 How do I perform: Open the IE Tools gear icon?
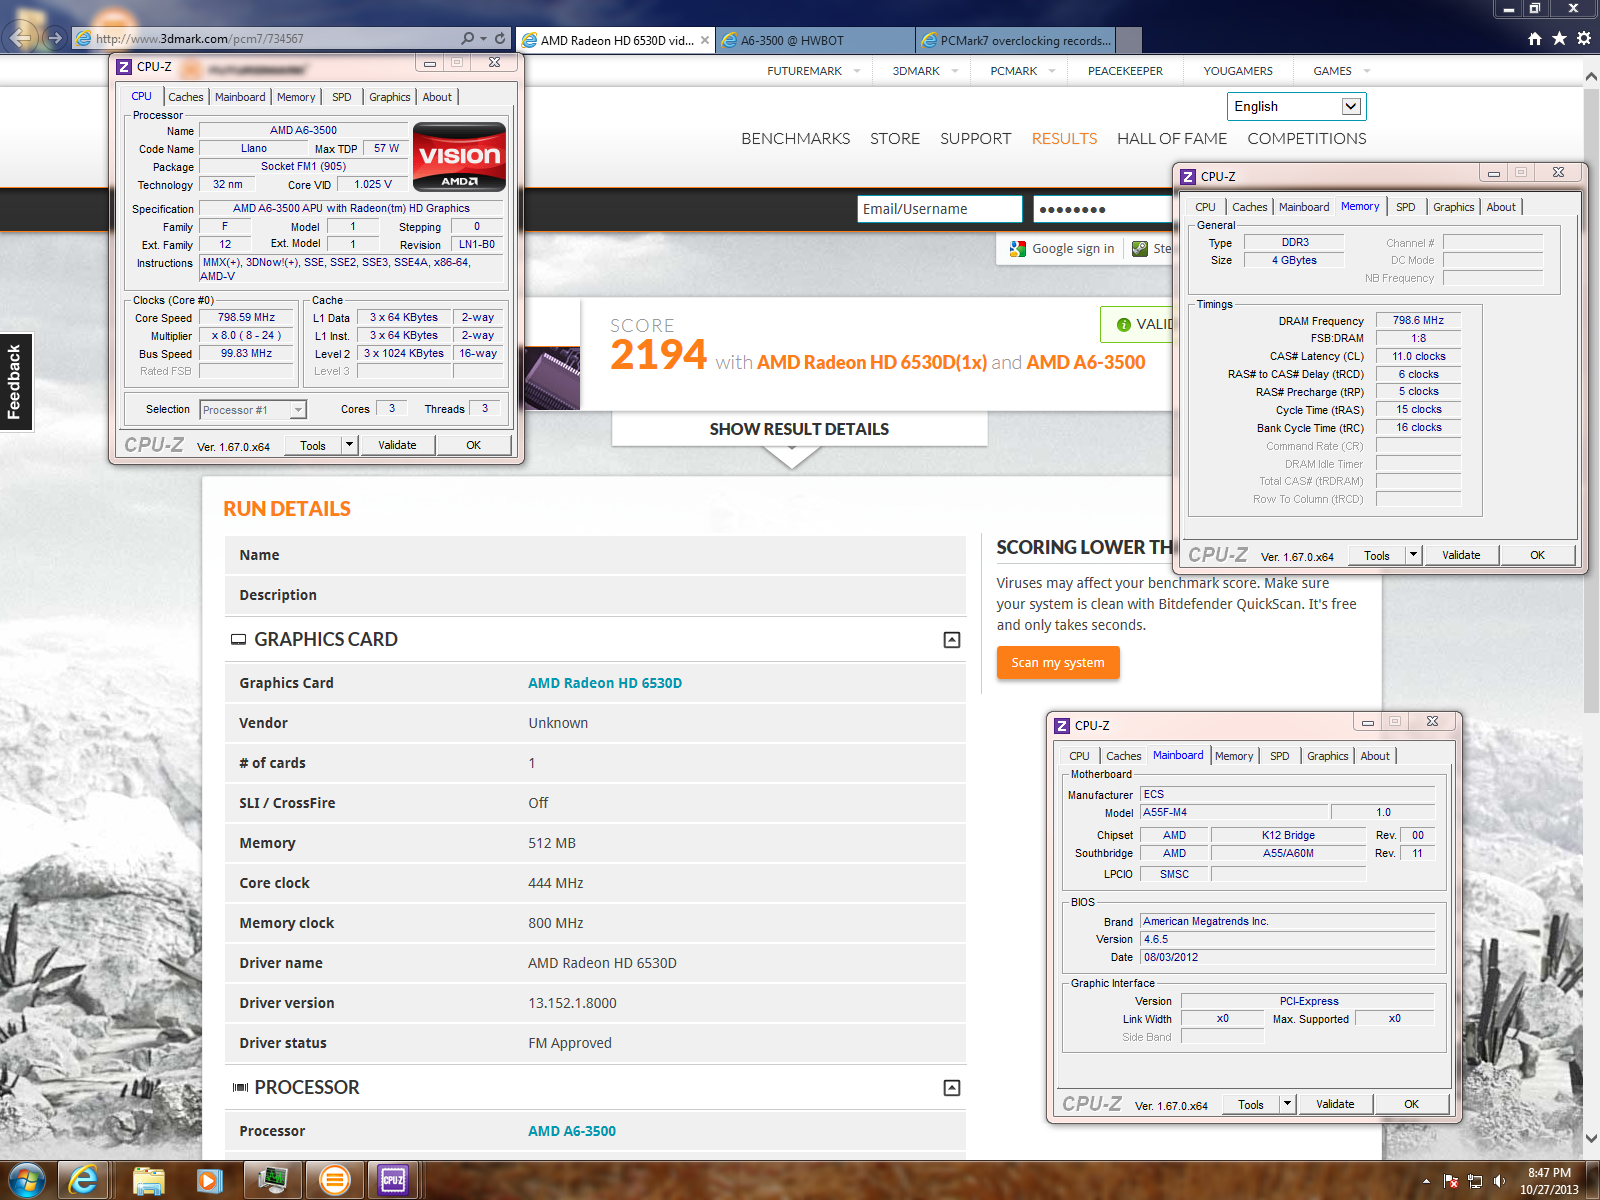pyautogui.click(x=1584, y=38)
